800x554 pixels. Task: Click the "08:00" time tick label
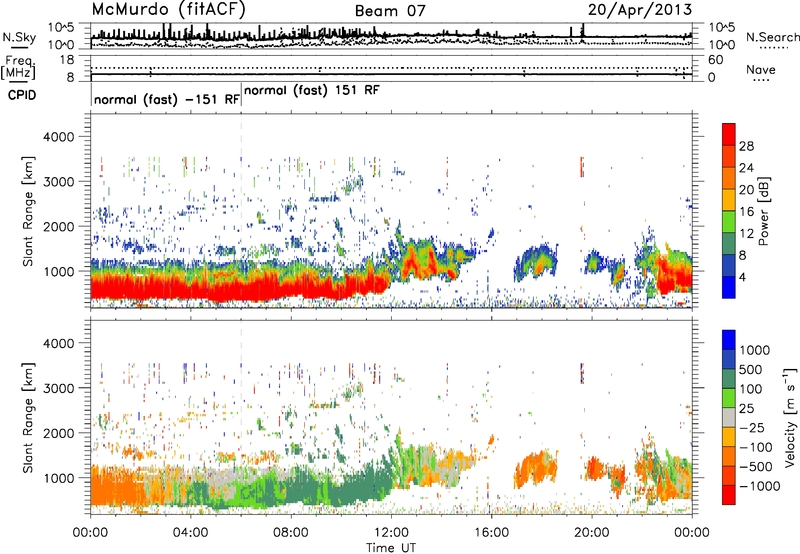click(x=291, y=533)
